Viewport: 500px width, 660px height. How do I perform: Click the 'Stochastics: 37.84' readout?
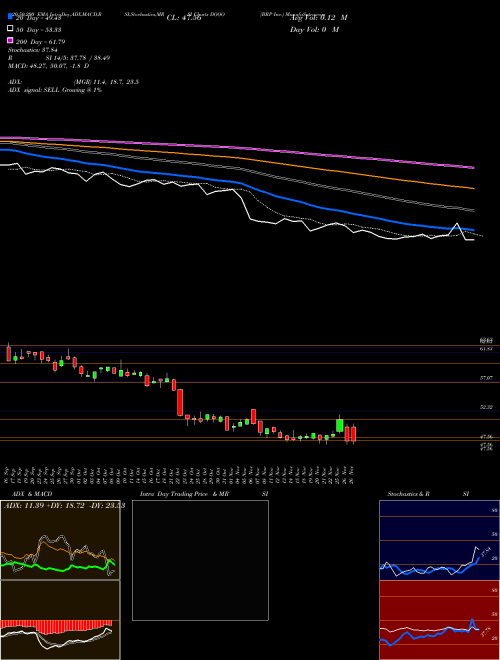pyautogui.click(x=33, y=50)
